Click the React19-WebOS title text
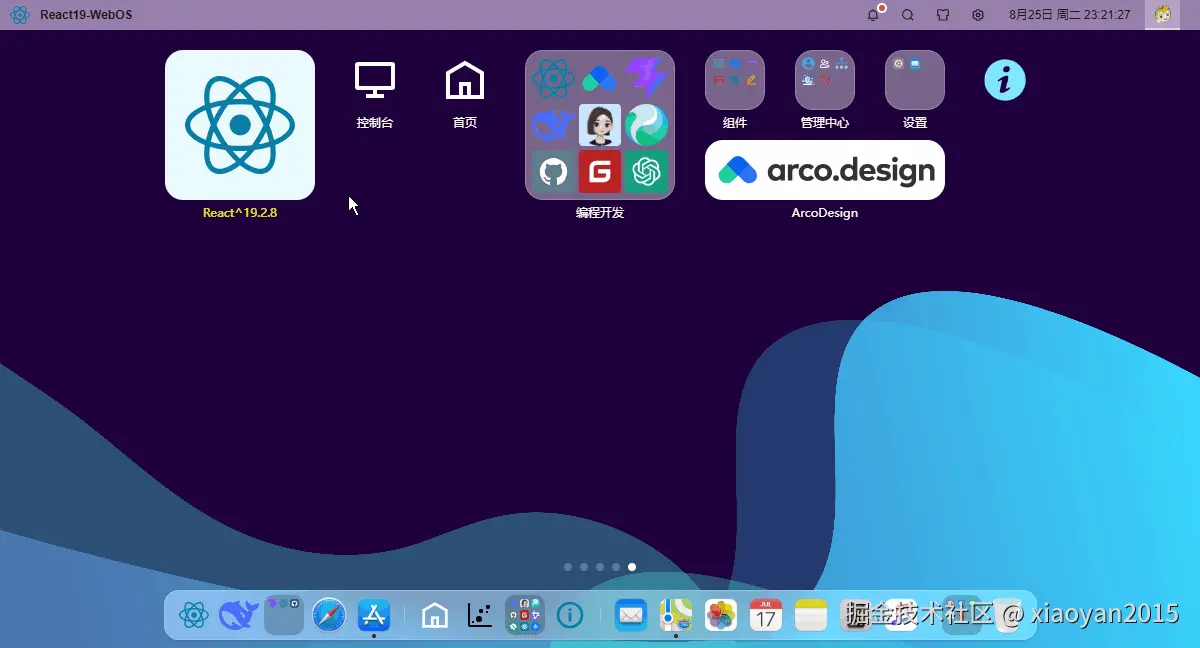The width and height of the screenshot is (1200, 648). [x=86, y=15]
